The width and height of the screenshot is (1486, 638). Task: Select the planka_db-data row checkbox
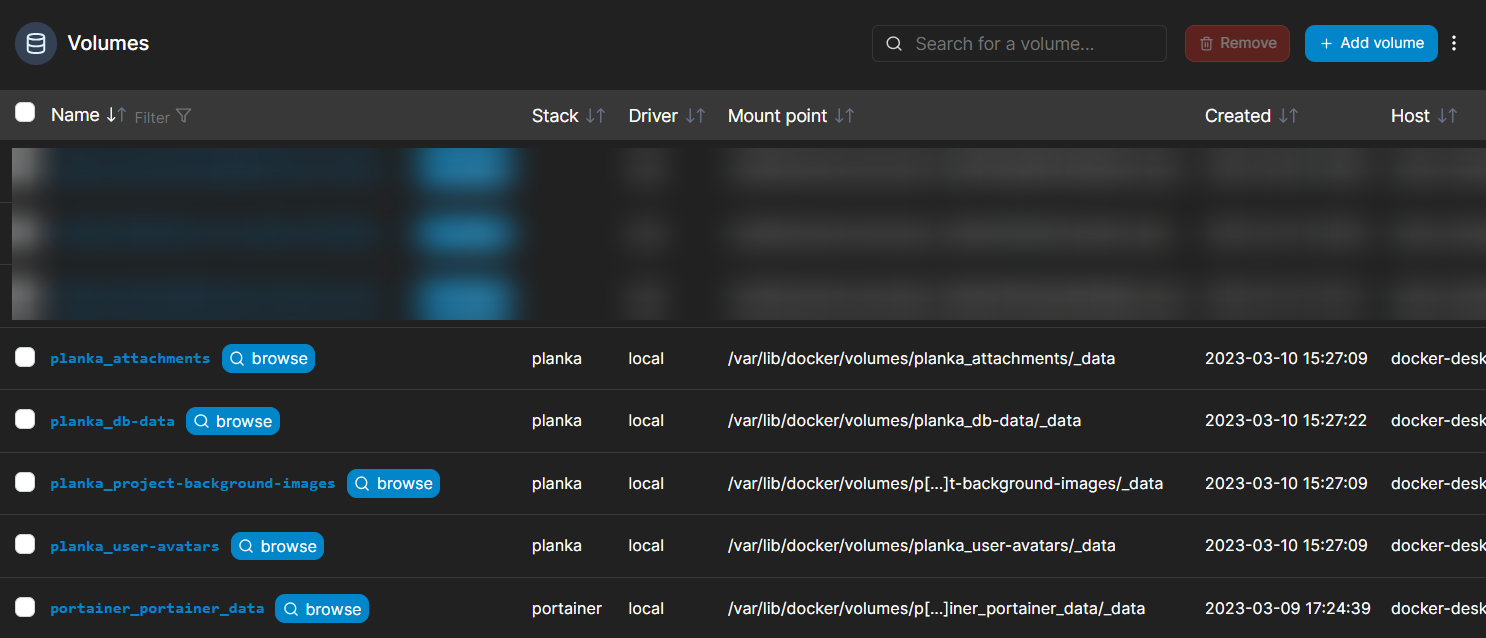pos(25,419)
